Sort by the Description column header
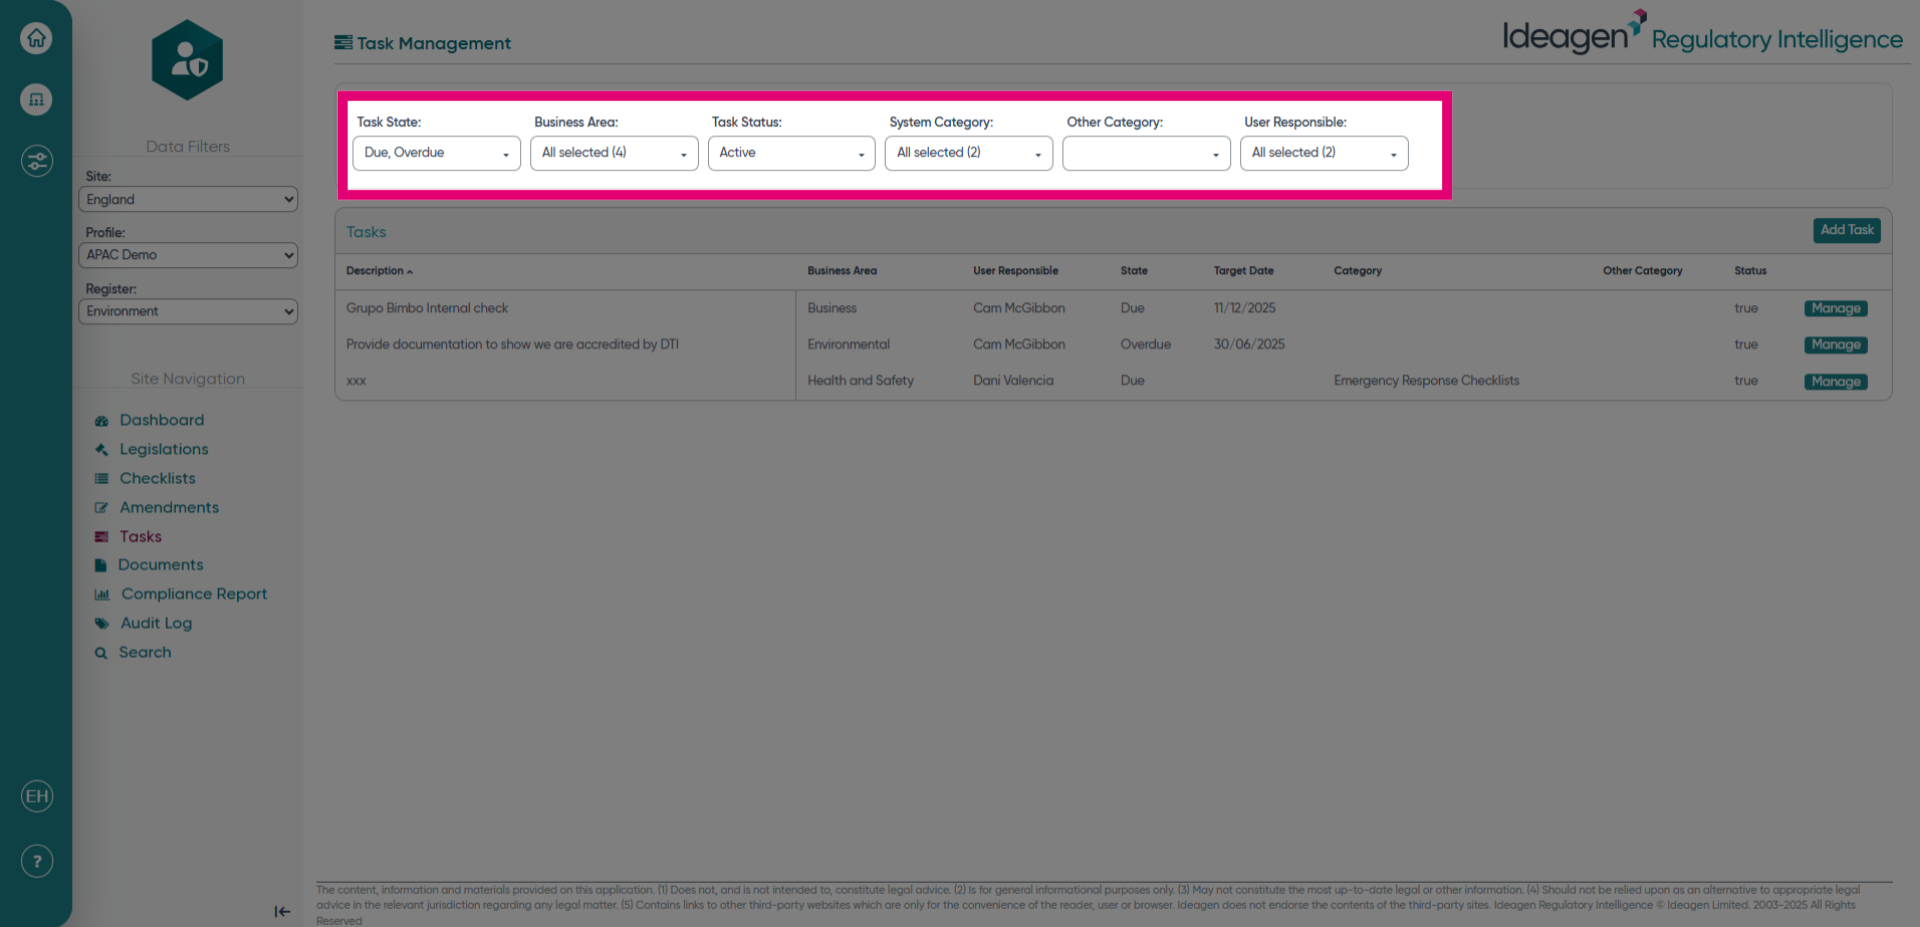Image resolution: width=1920 pixels, height=927 pixels. click(x=379, y=271)
